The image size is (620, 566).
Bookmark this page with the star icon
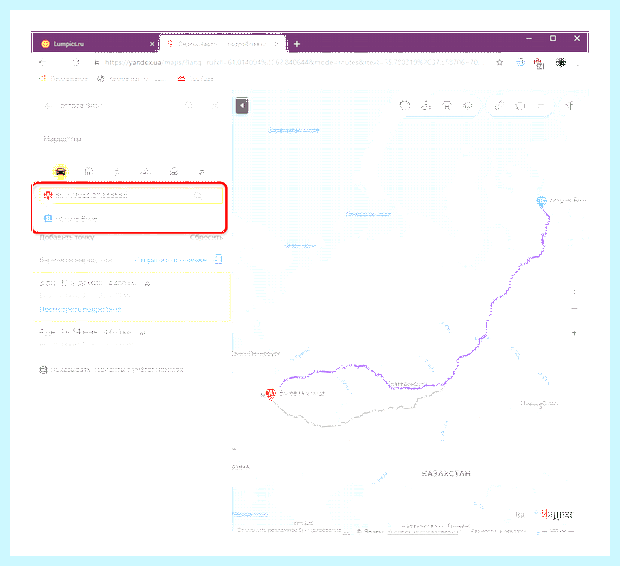(500, 62)
